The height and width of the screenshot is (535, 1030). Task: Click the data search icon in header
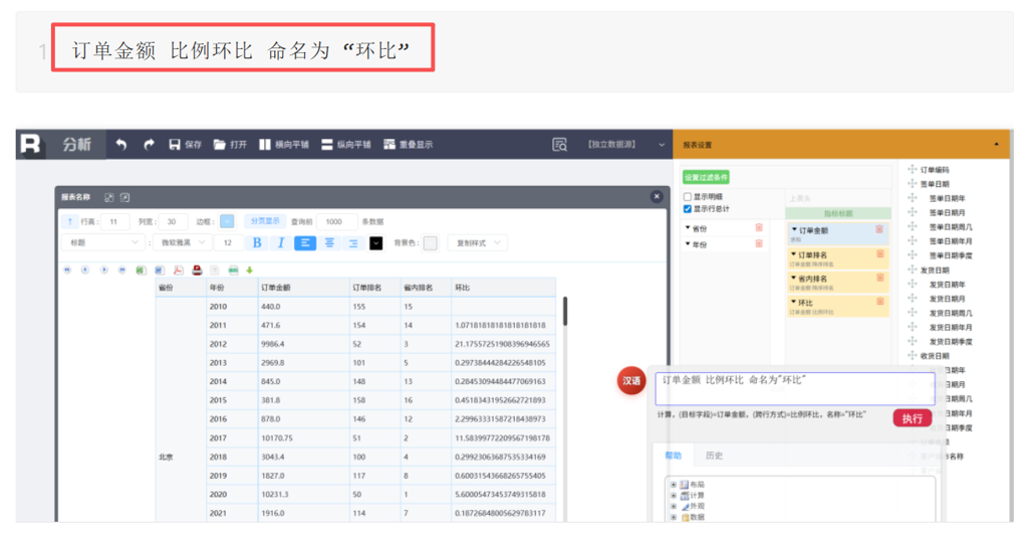click(x=560, y=144)
